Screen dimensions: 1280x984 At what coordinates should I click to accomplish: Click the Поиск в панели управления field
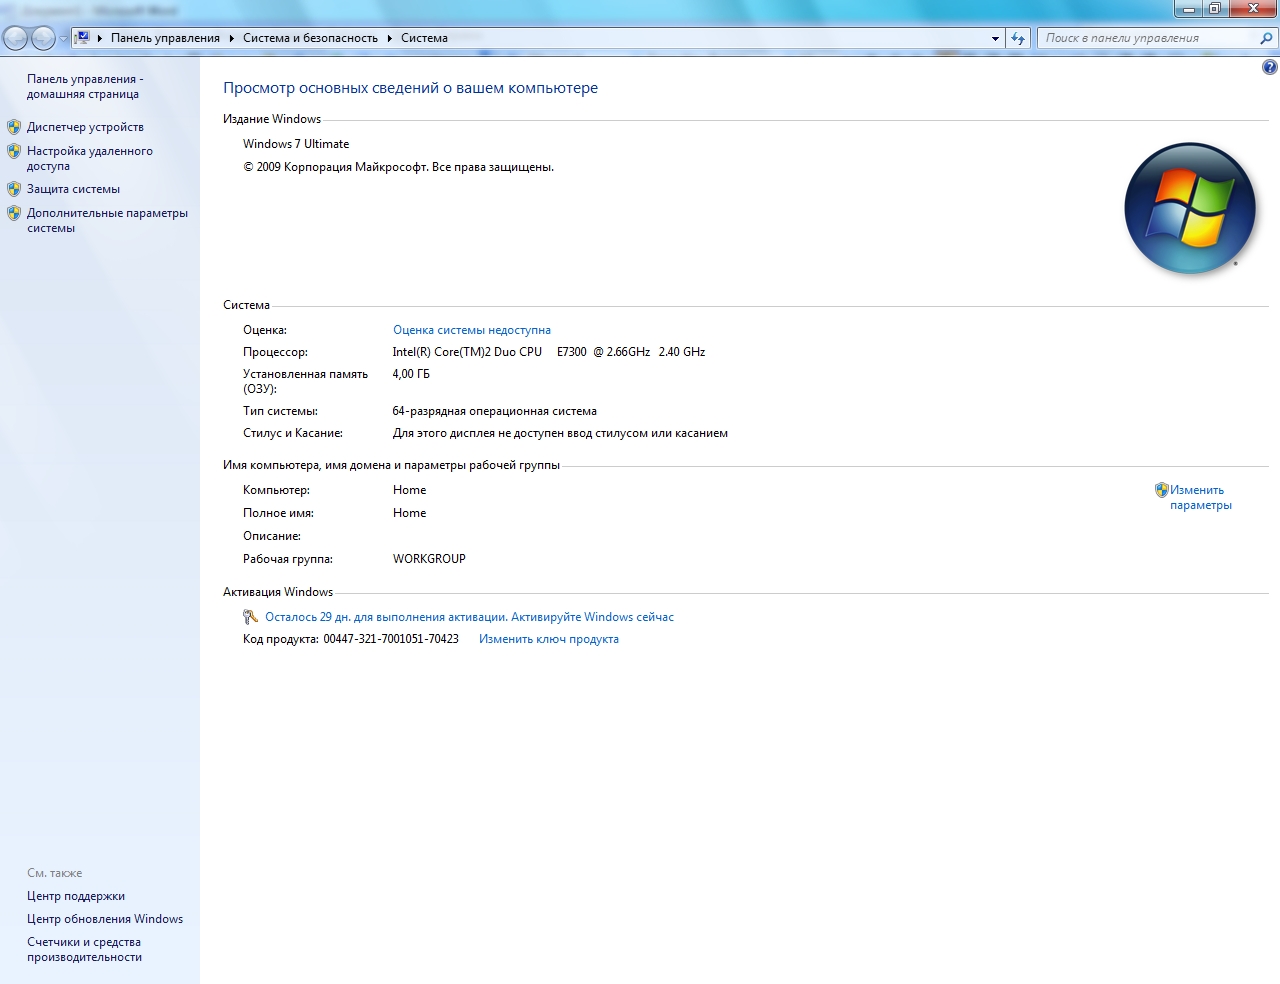point(1147,38)
